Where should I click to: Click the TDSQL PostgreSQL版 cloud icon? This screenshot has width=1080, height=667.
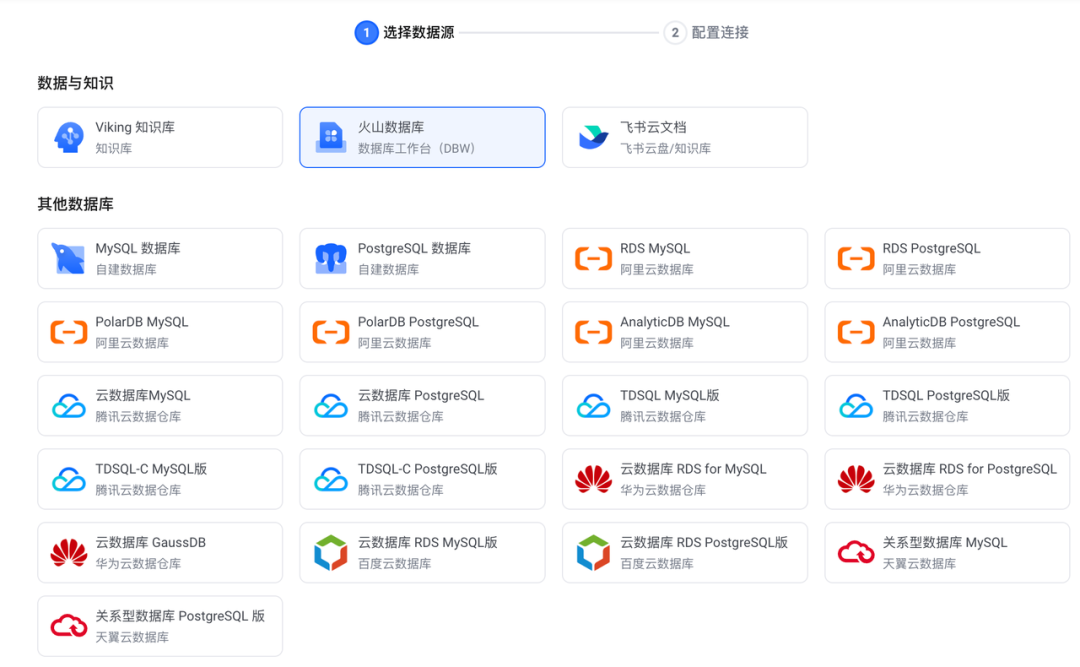pyautogui.click(x=855, y=406)
